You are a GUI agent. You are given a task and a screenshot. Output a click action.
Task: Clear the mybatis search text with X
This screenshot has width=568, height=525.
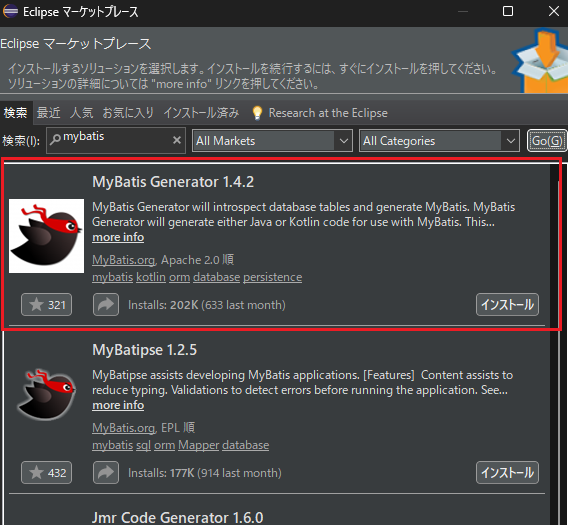pyautogui.click(x=177, y=140)
